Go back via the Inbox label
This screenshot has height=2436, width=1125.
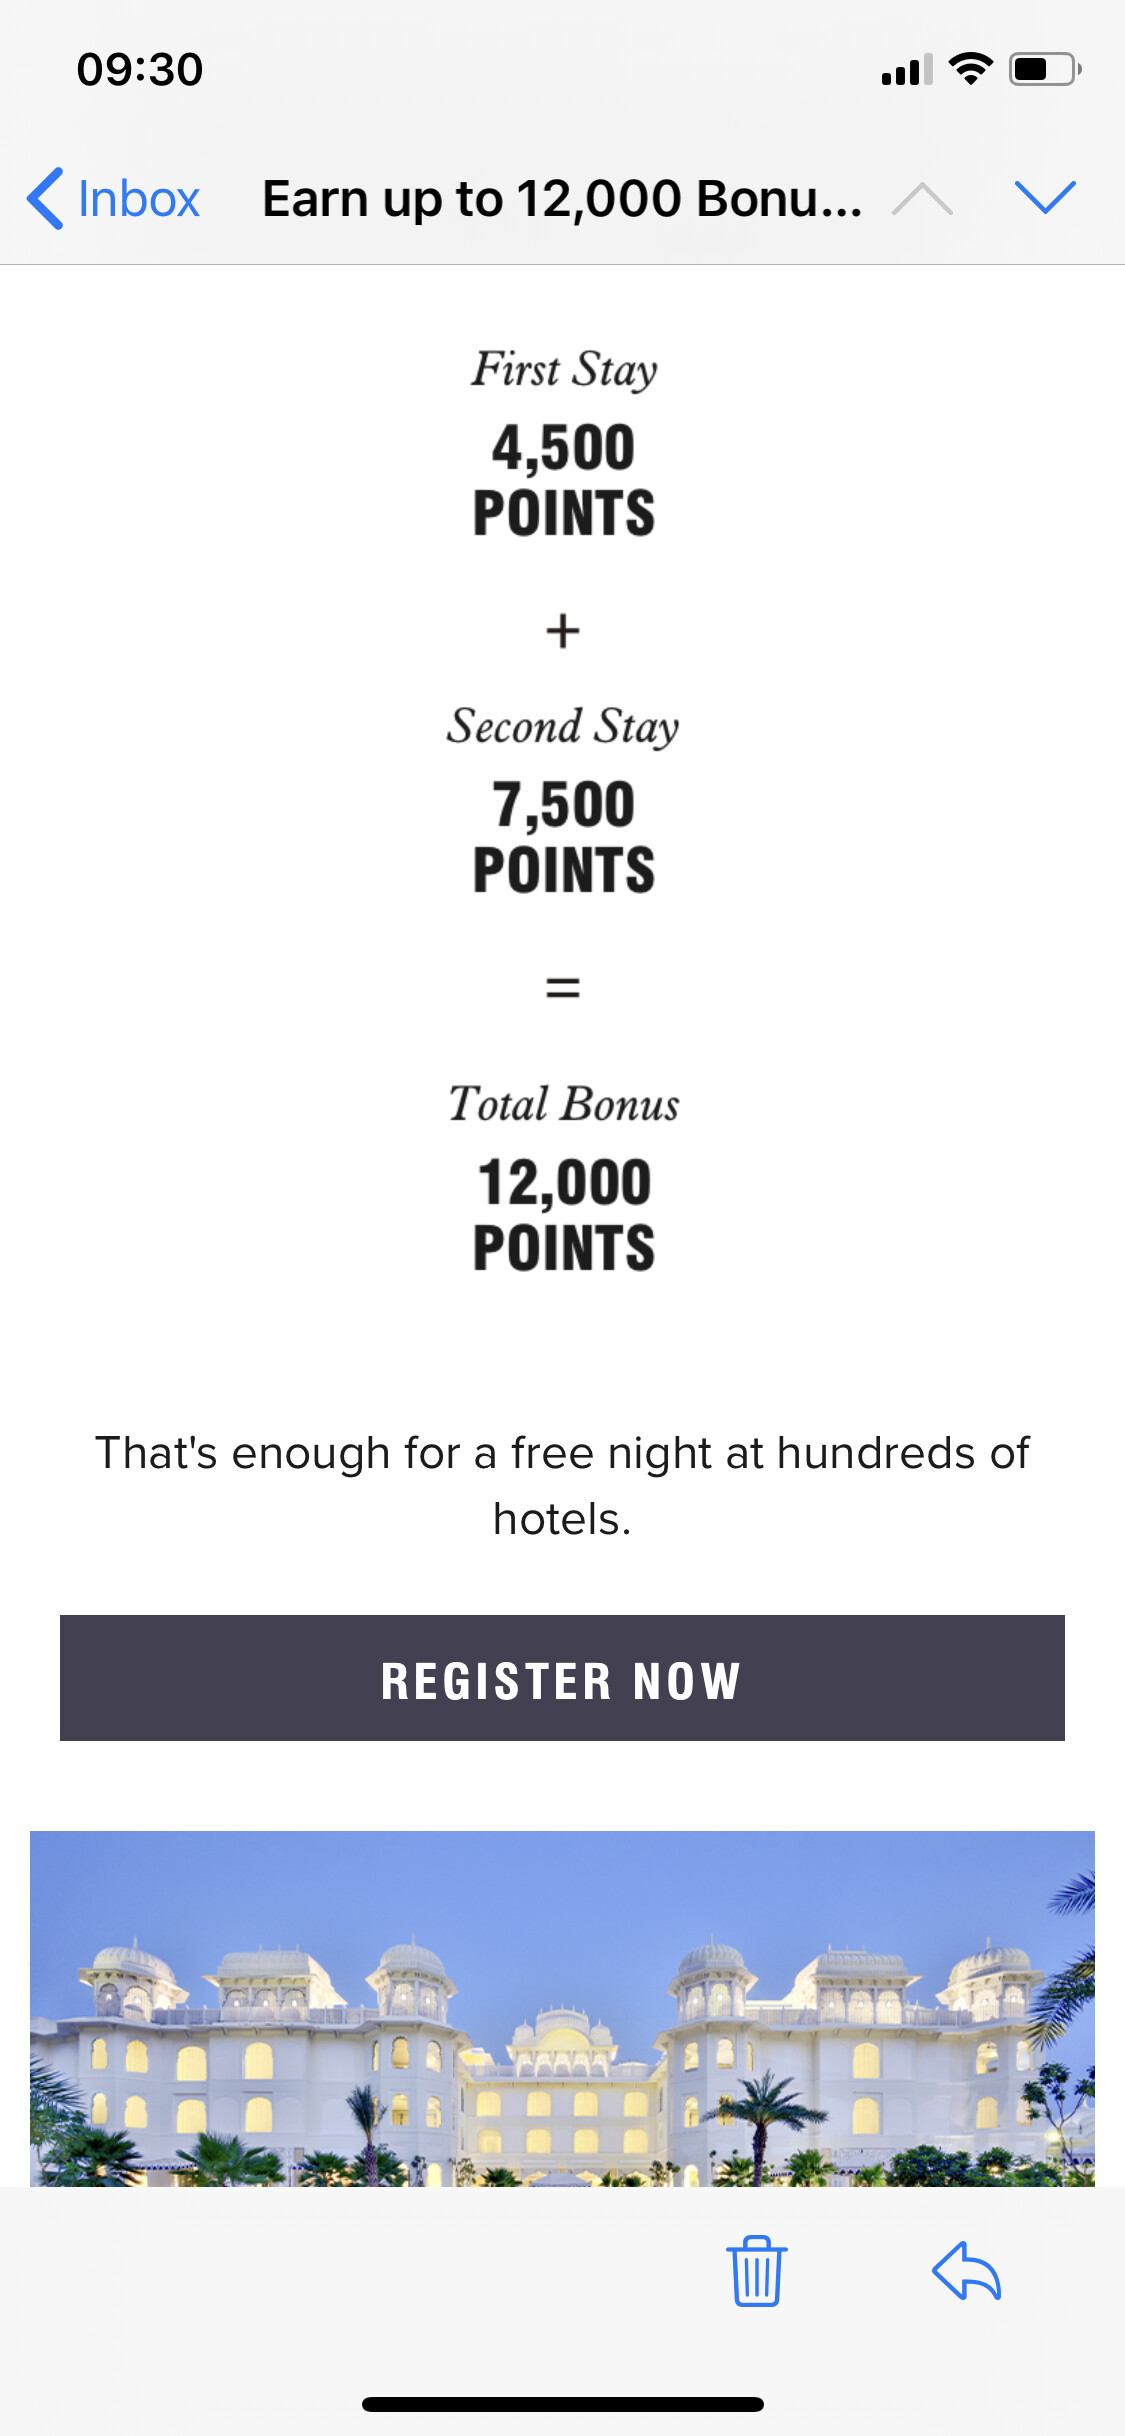pyautogui.click(x=138, y=198)
